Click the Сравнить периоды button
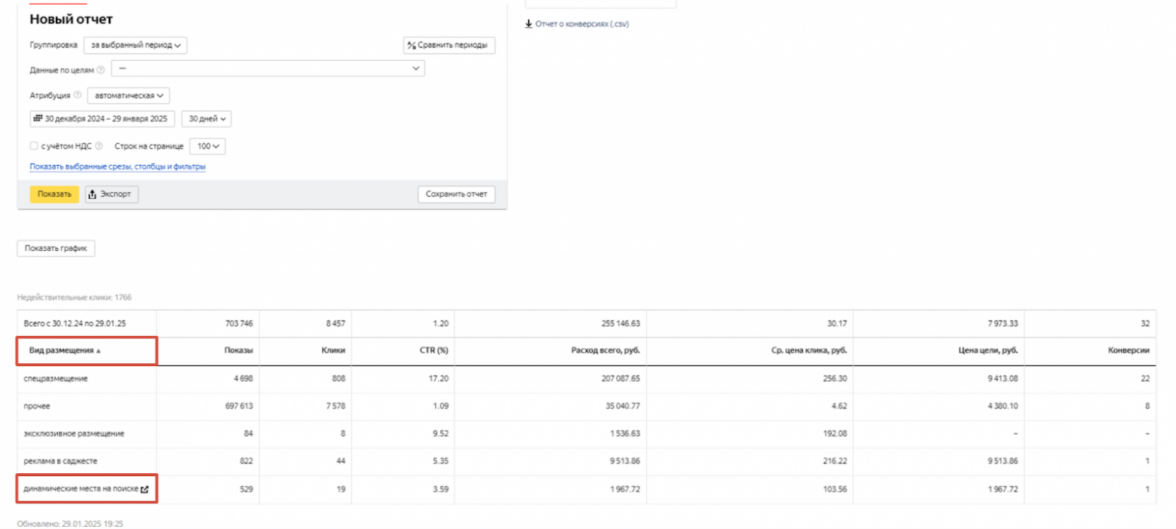 [x=448, y=45]
